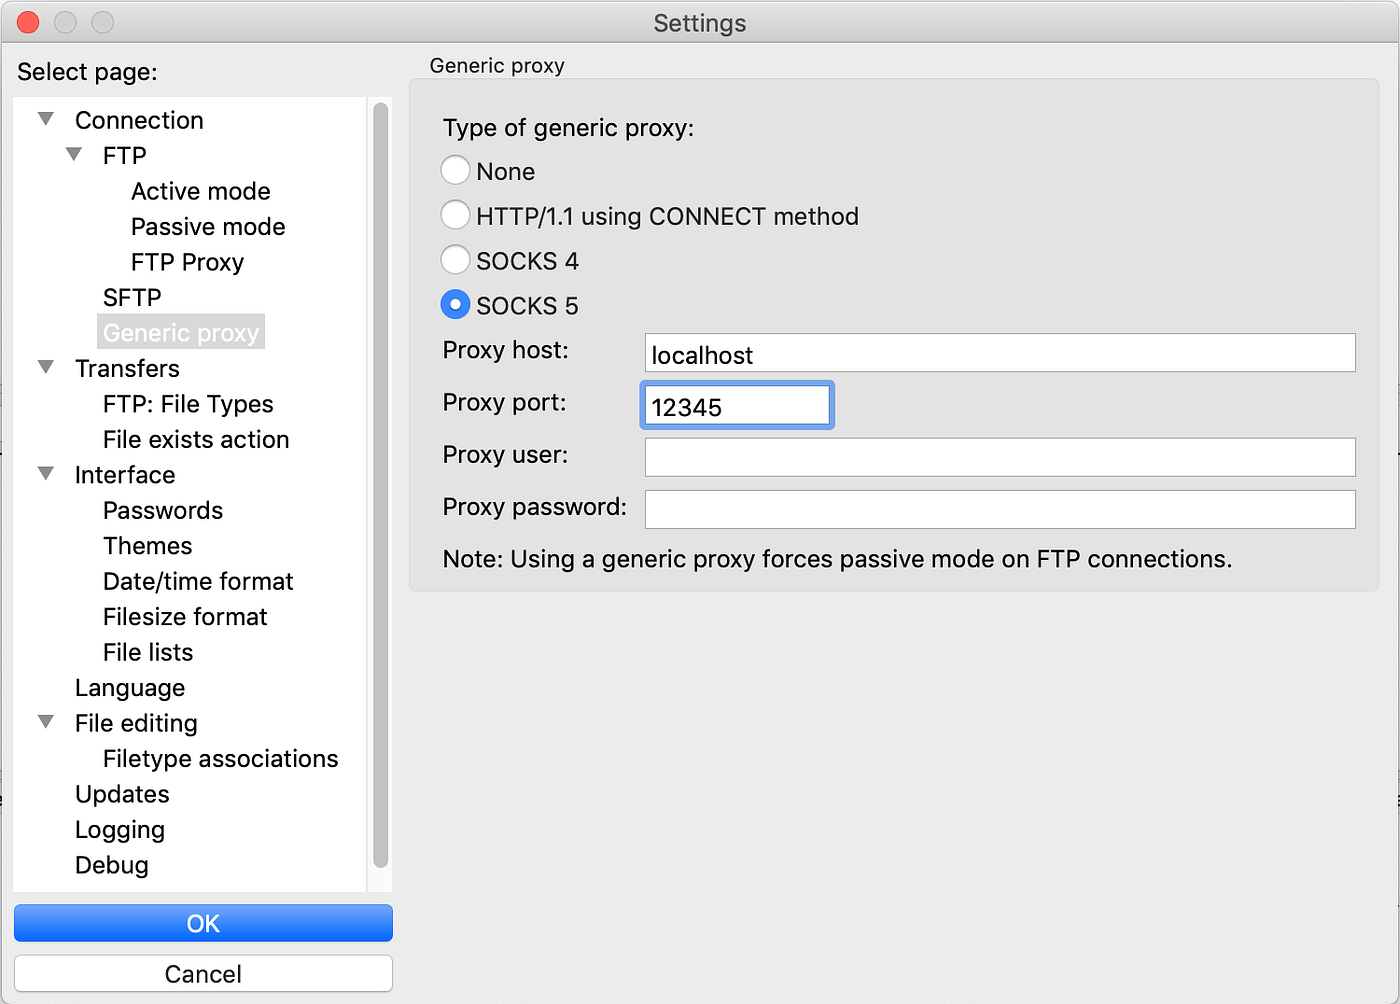Image resolution: width=1400 pixels, height=1004 pixels.
Task: Go to the Themes settings page
Action: pos(147,546)
